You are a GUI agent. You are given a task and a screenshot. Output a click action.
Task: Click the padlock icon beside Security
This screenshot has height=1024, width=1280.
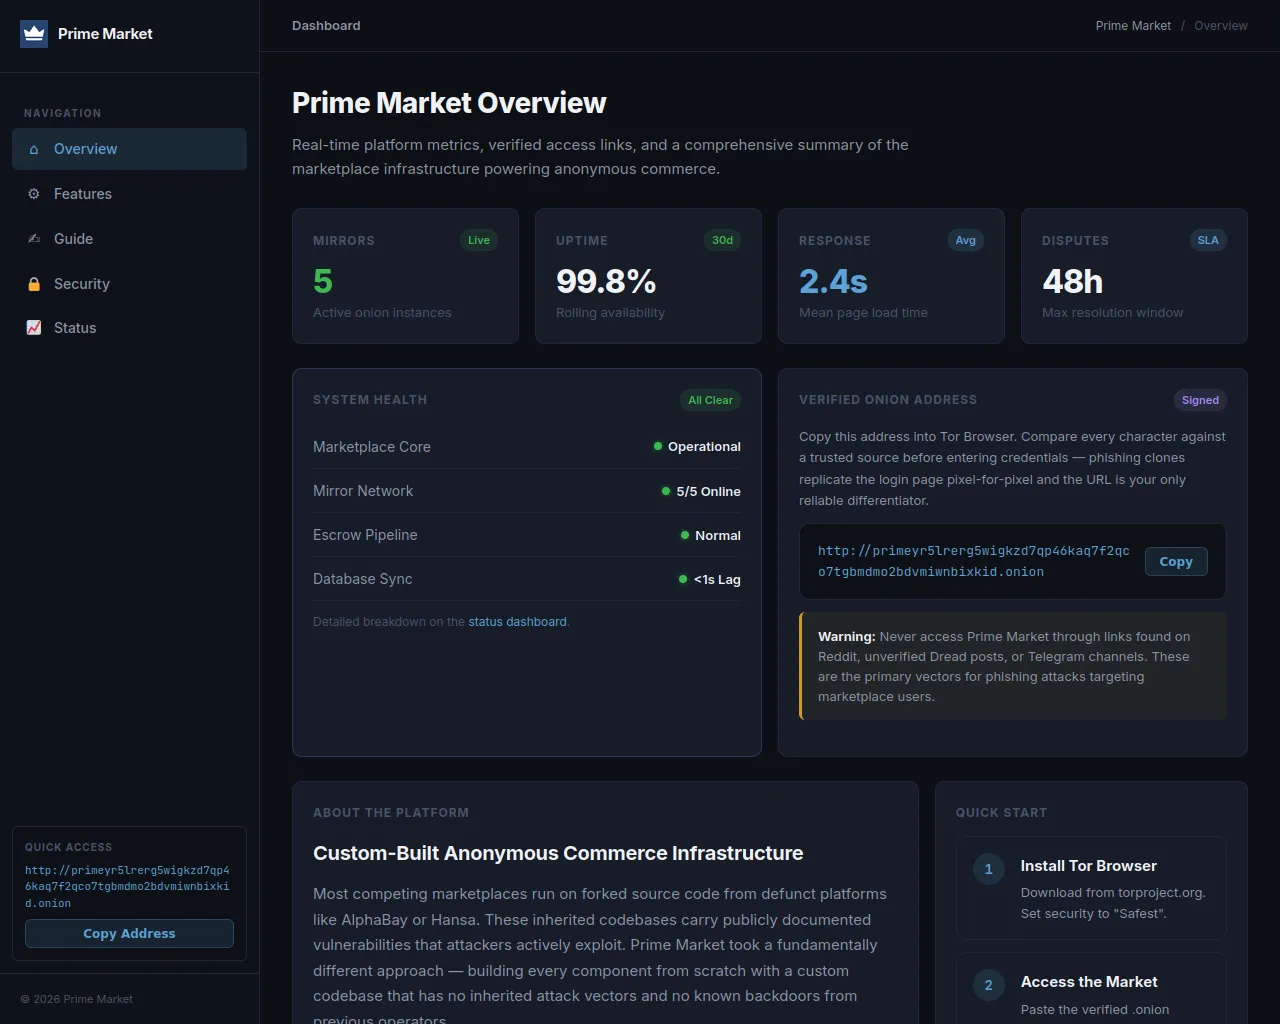pos(34,284)
